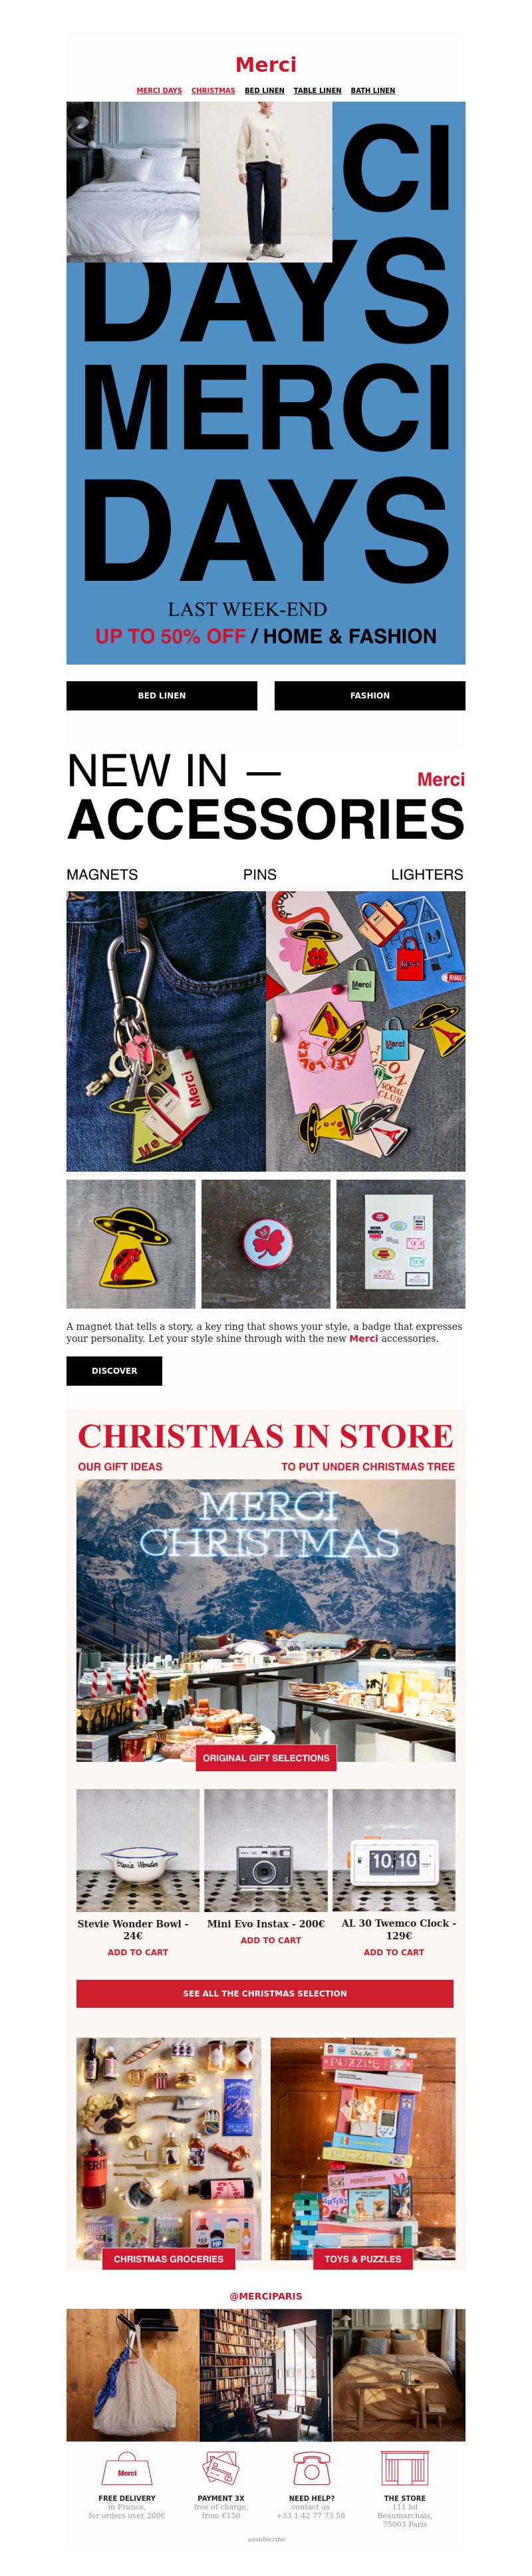Add AL 30 Twemco Clock to cart

coord(394,1951)
